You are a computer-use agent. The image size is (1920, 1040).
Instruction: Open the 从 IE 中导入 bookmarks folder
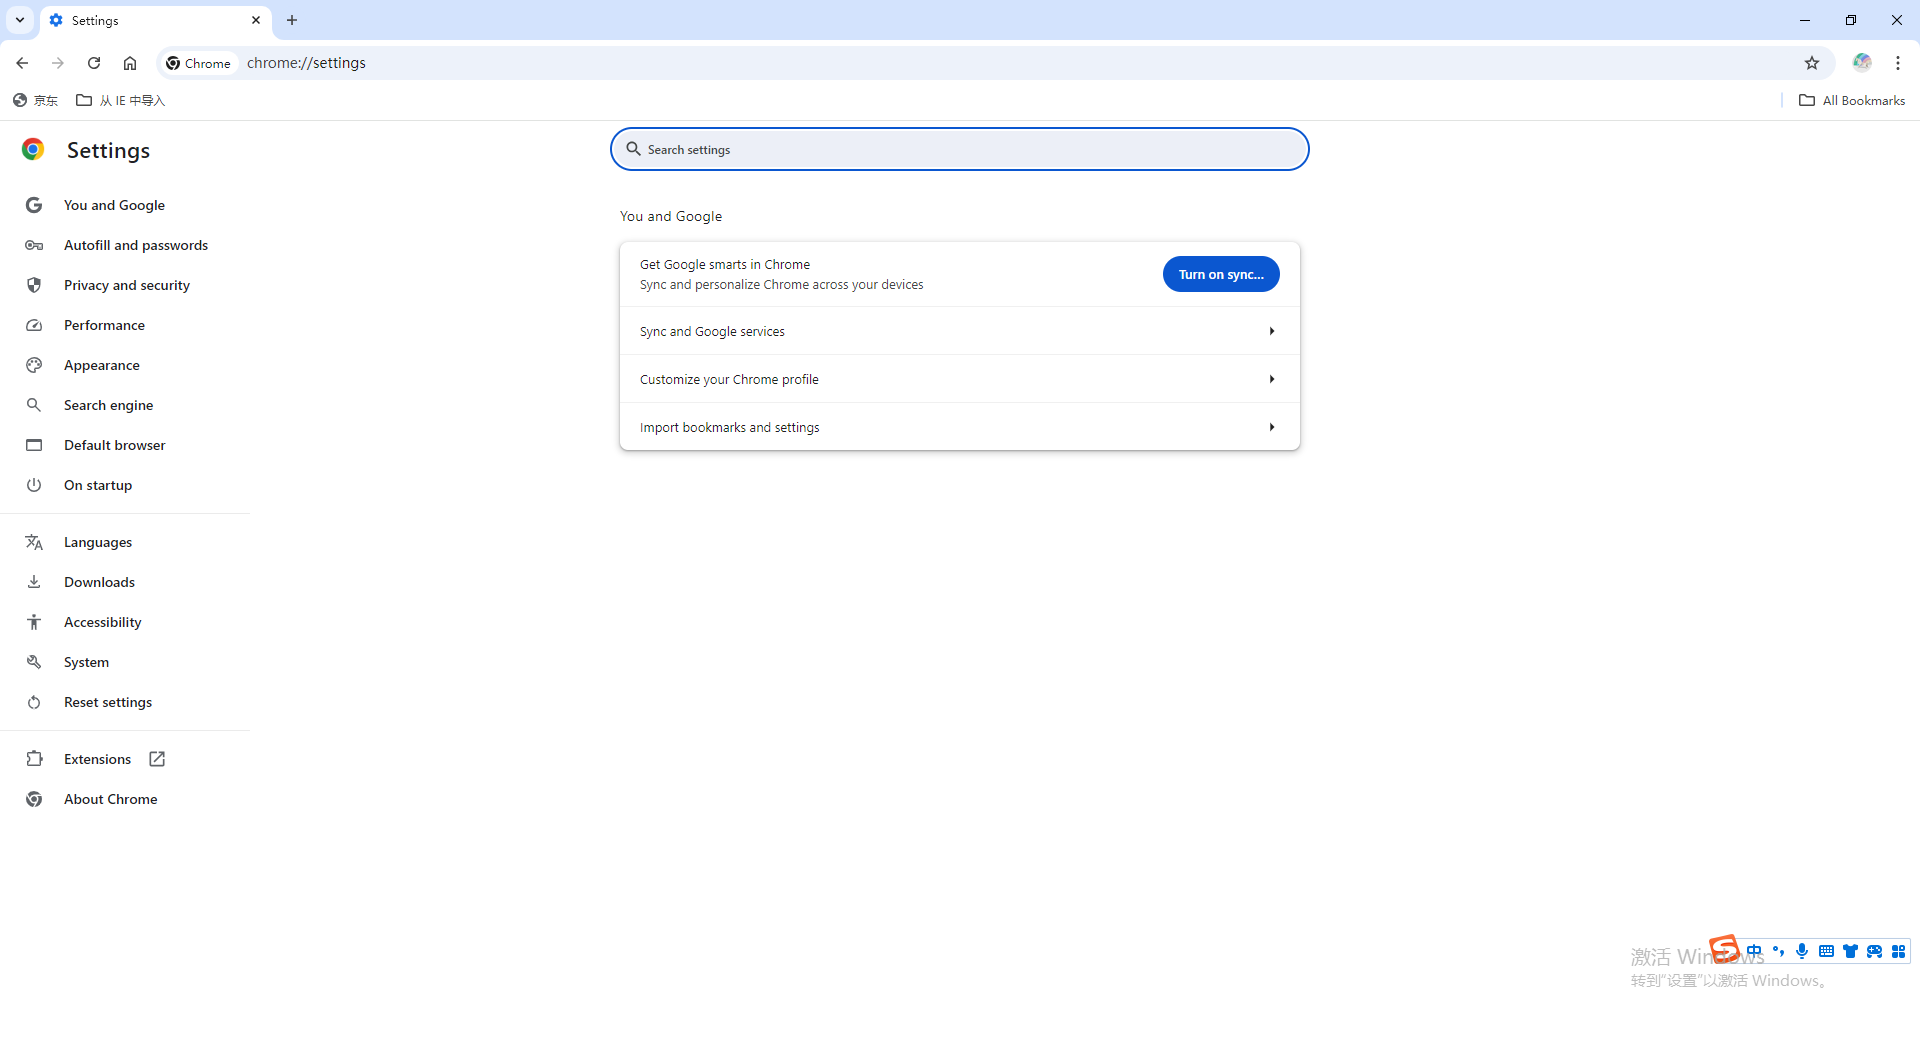(121, 100)
